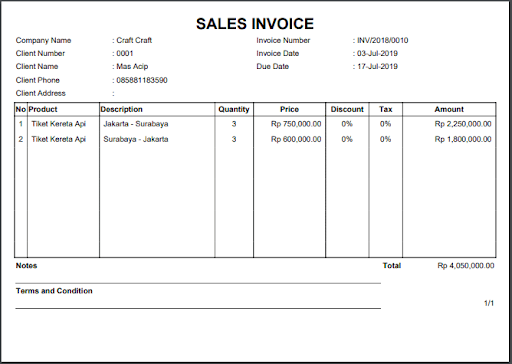
Task: Select row number 2 cell
Action: (x=21, y=139)
